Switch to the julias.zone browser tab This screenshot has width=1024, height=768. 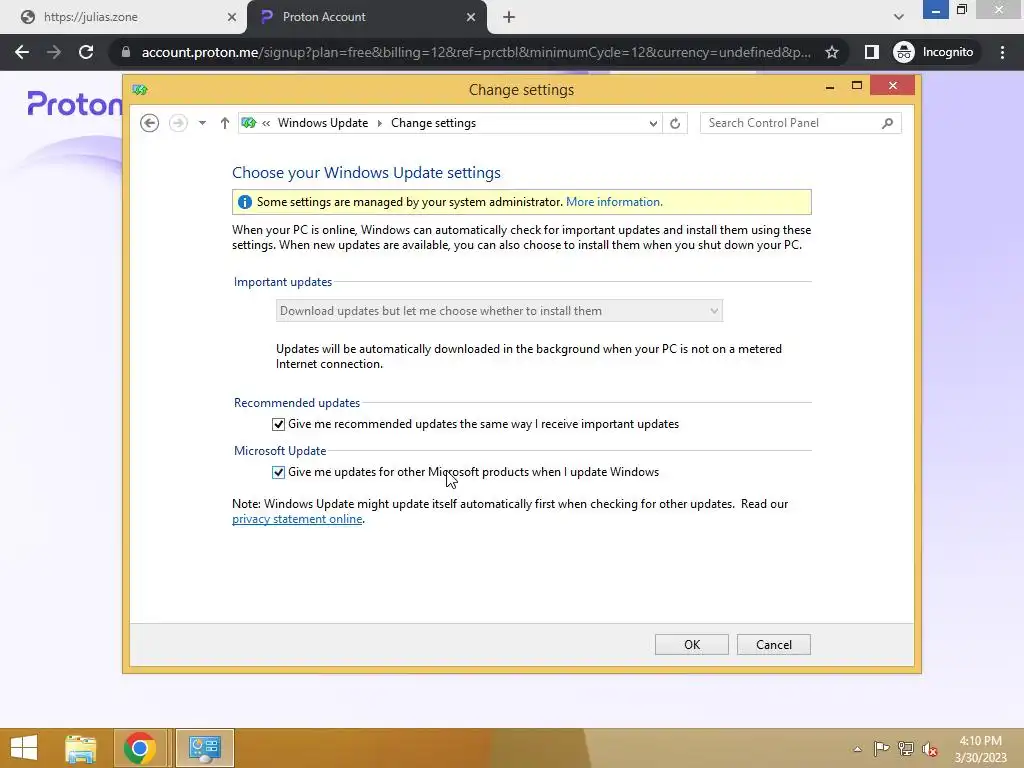tap(123, 17)
